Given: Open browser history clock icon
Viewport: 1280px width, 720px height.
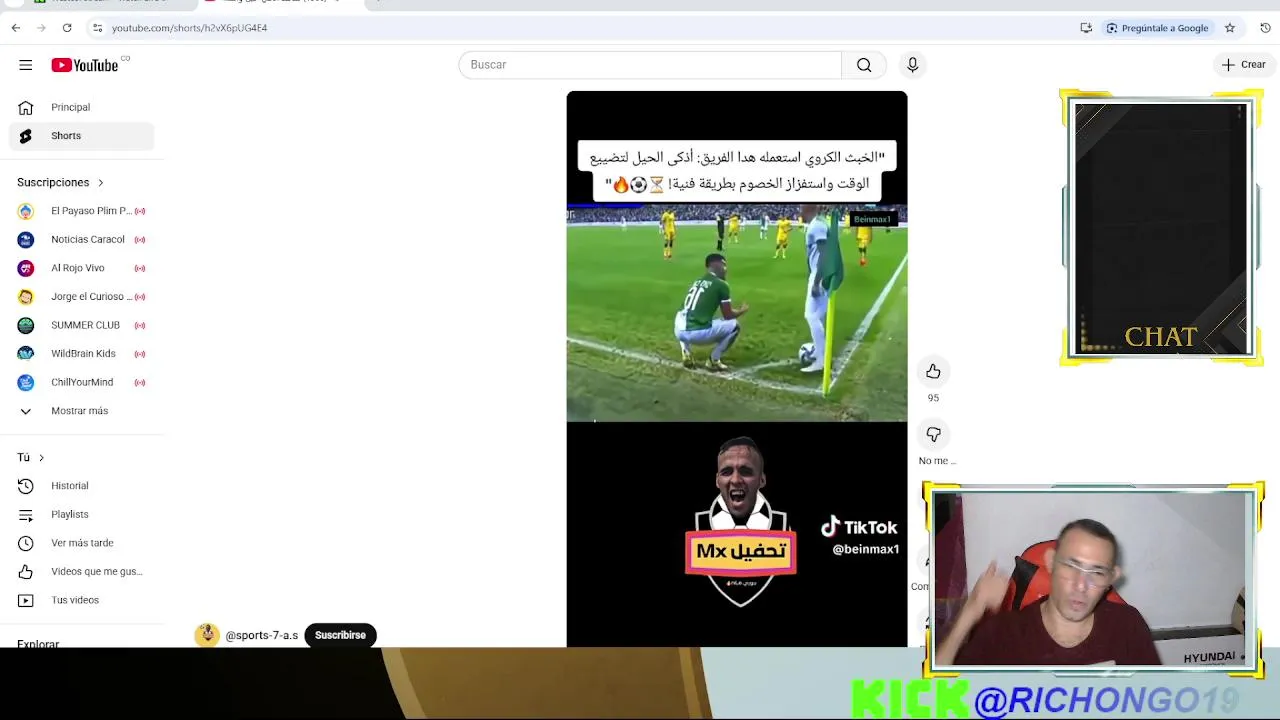Looking at the screenshot, I should (1265, 28).
